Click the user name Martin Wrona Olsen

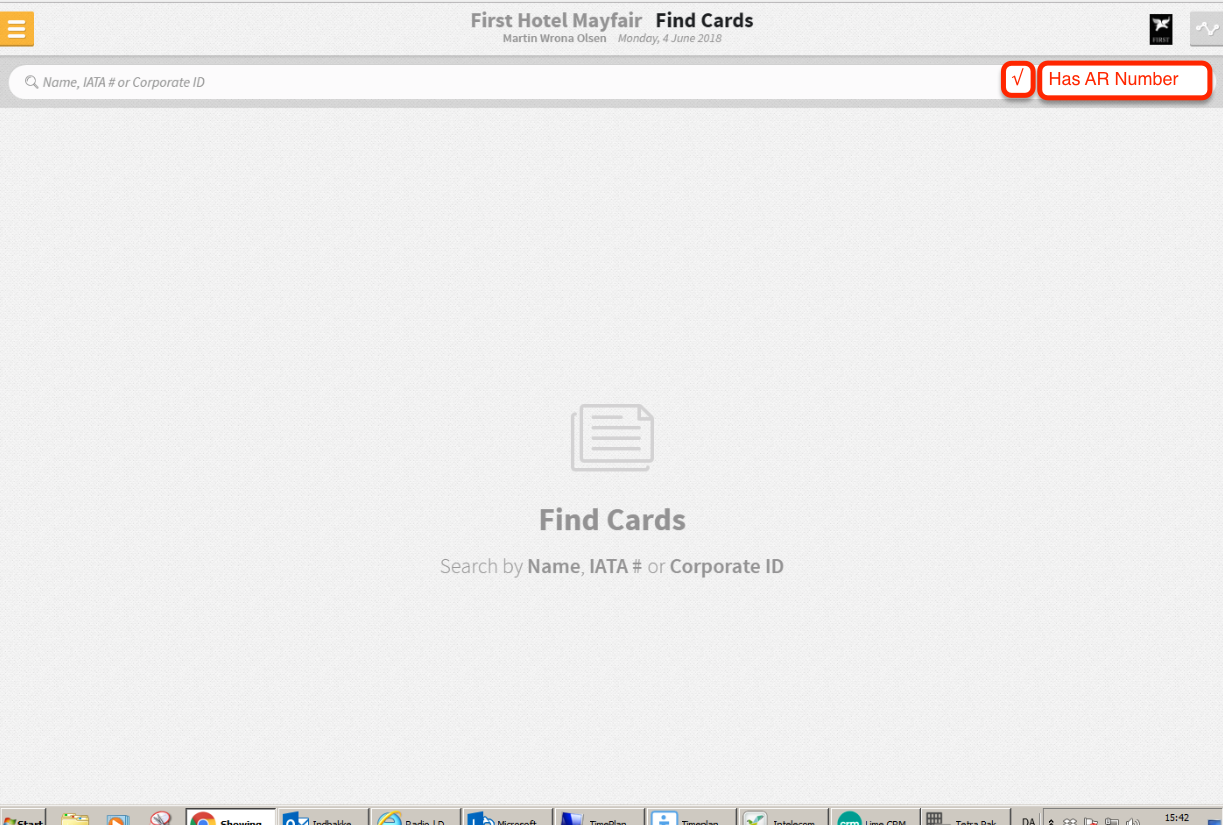(554, 39)
